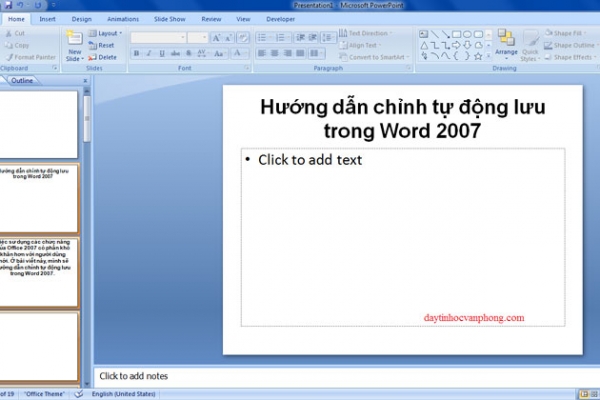Toggle Align Text Left
The image size is (600, 400).
[x=262, y=53]
